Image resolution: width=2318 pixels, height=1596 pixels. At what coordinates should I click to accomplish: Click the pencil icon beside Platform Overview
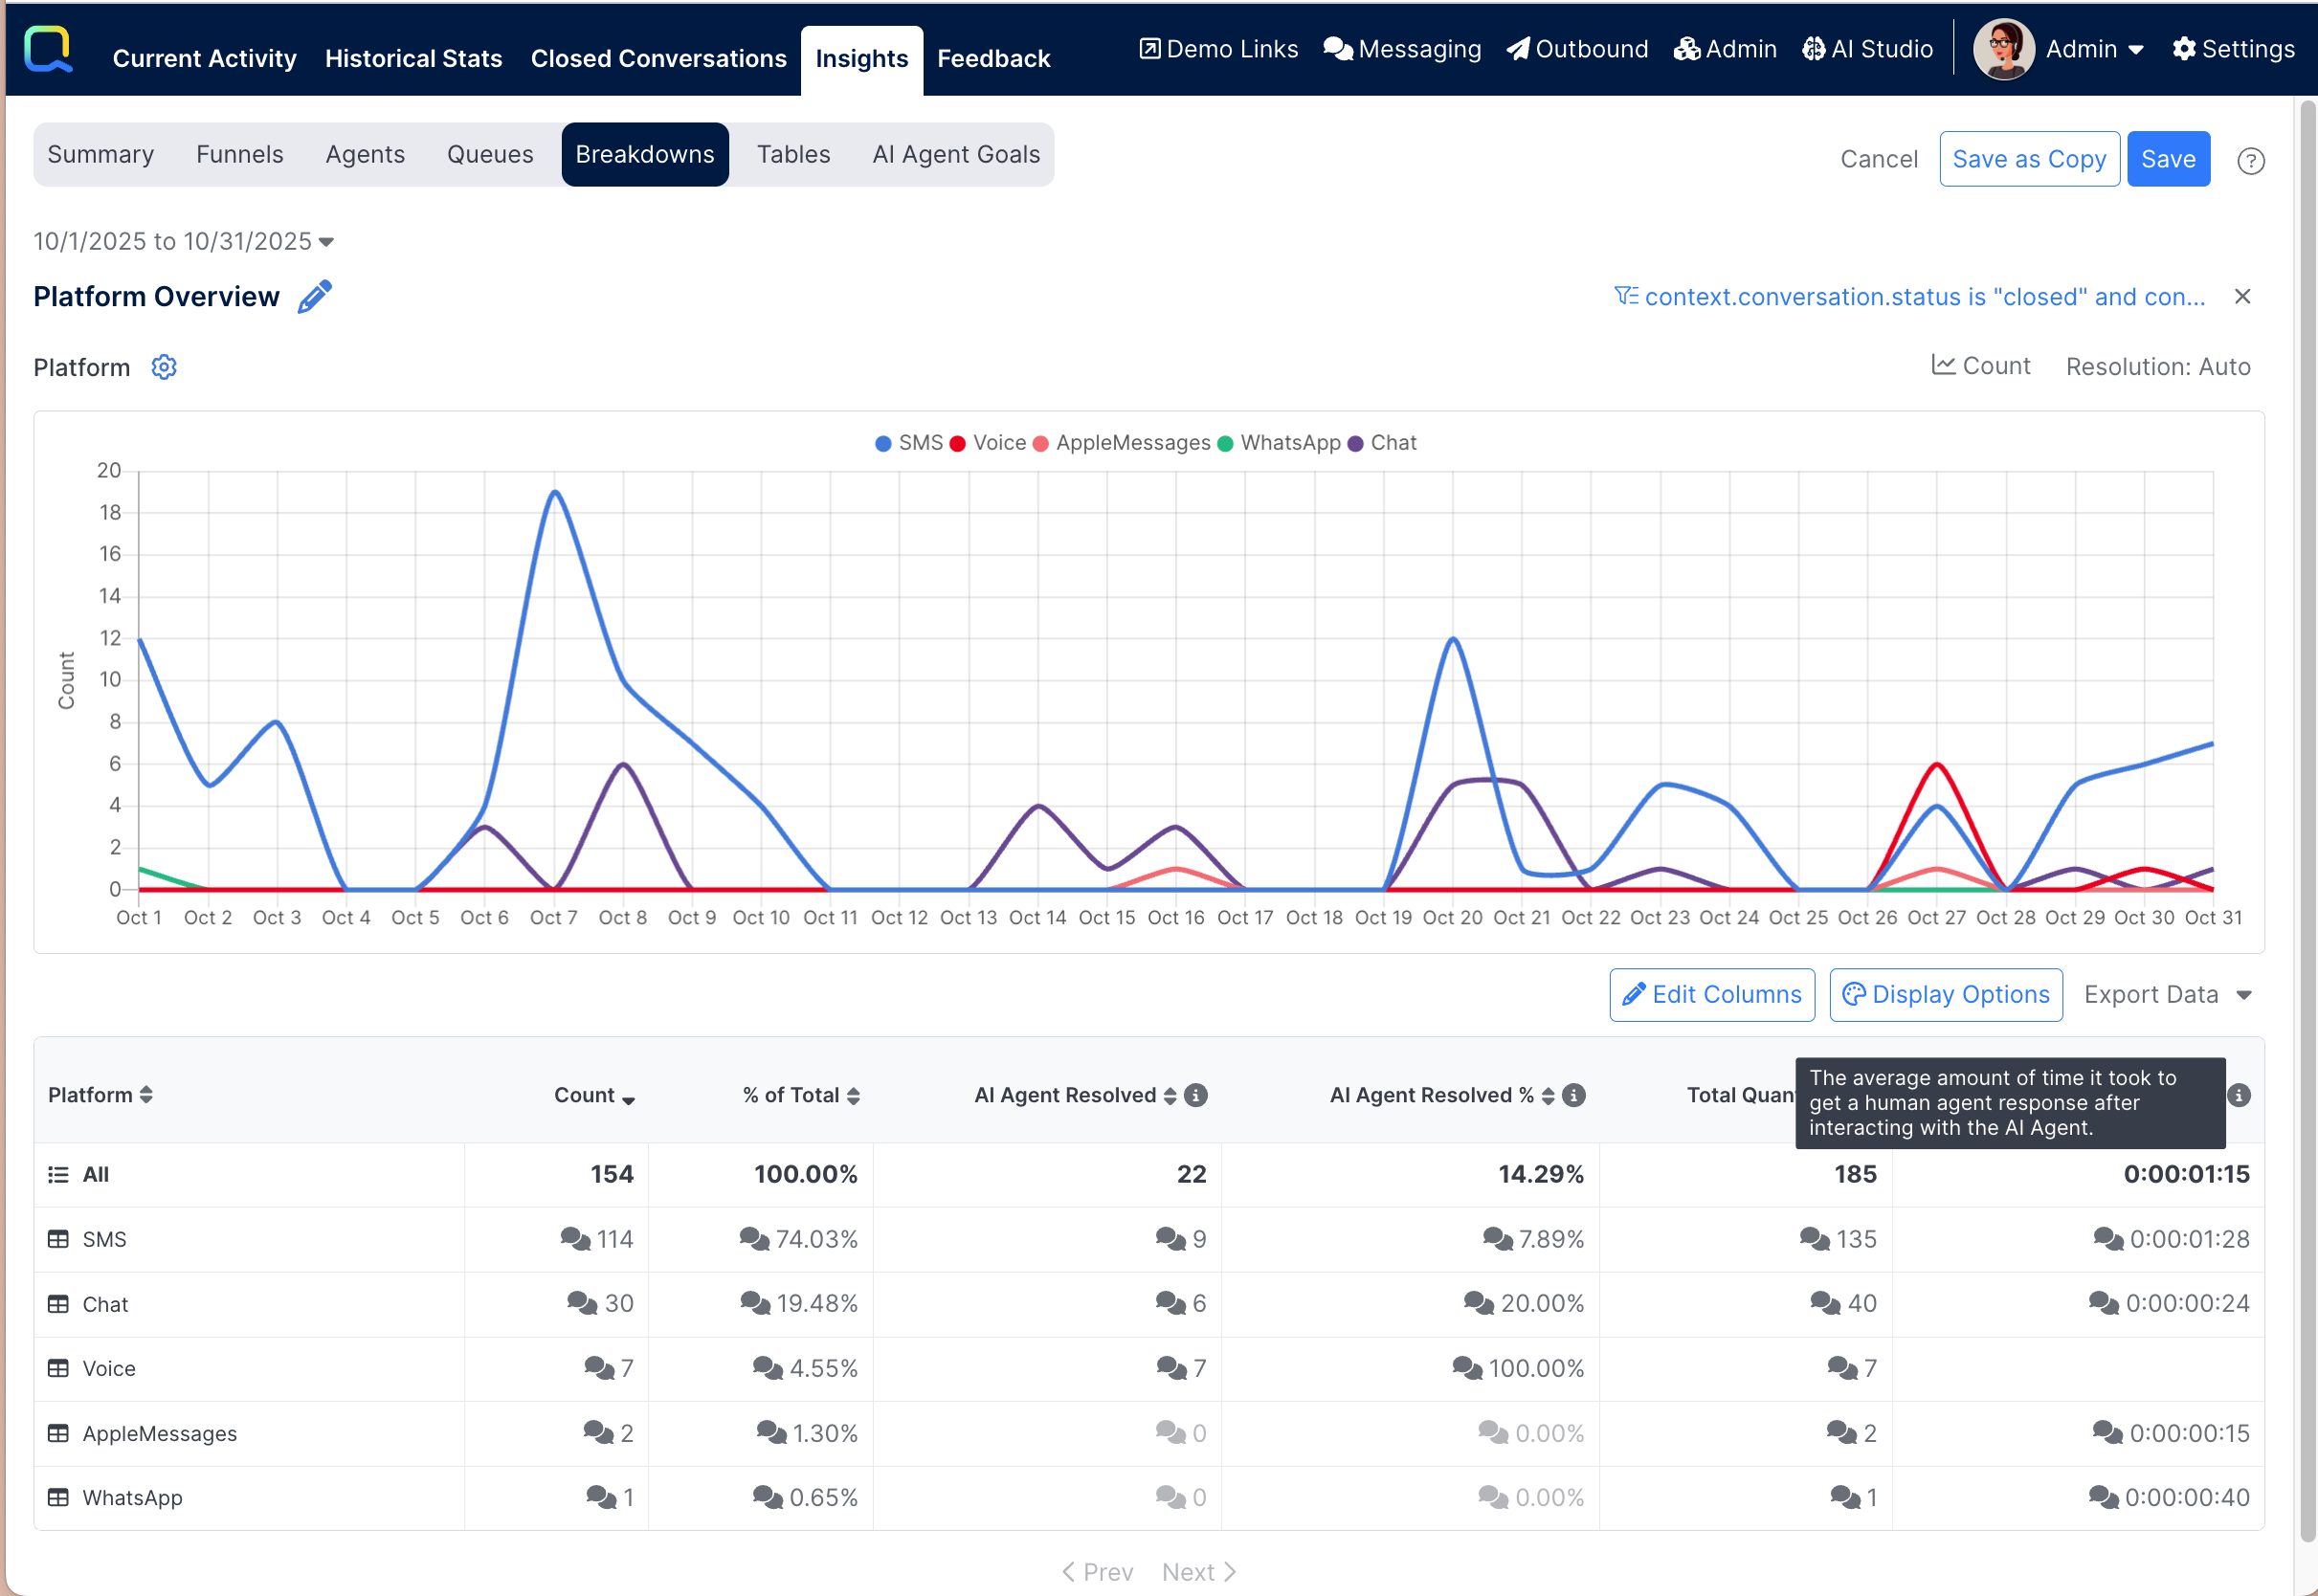coord(314,297)
